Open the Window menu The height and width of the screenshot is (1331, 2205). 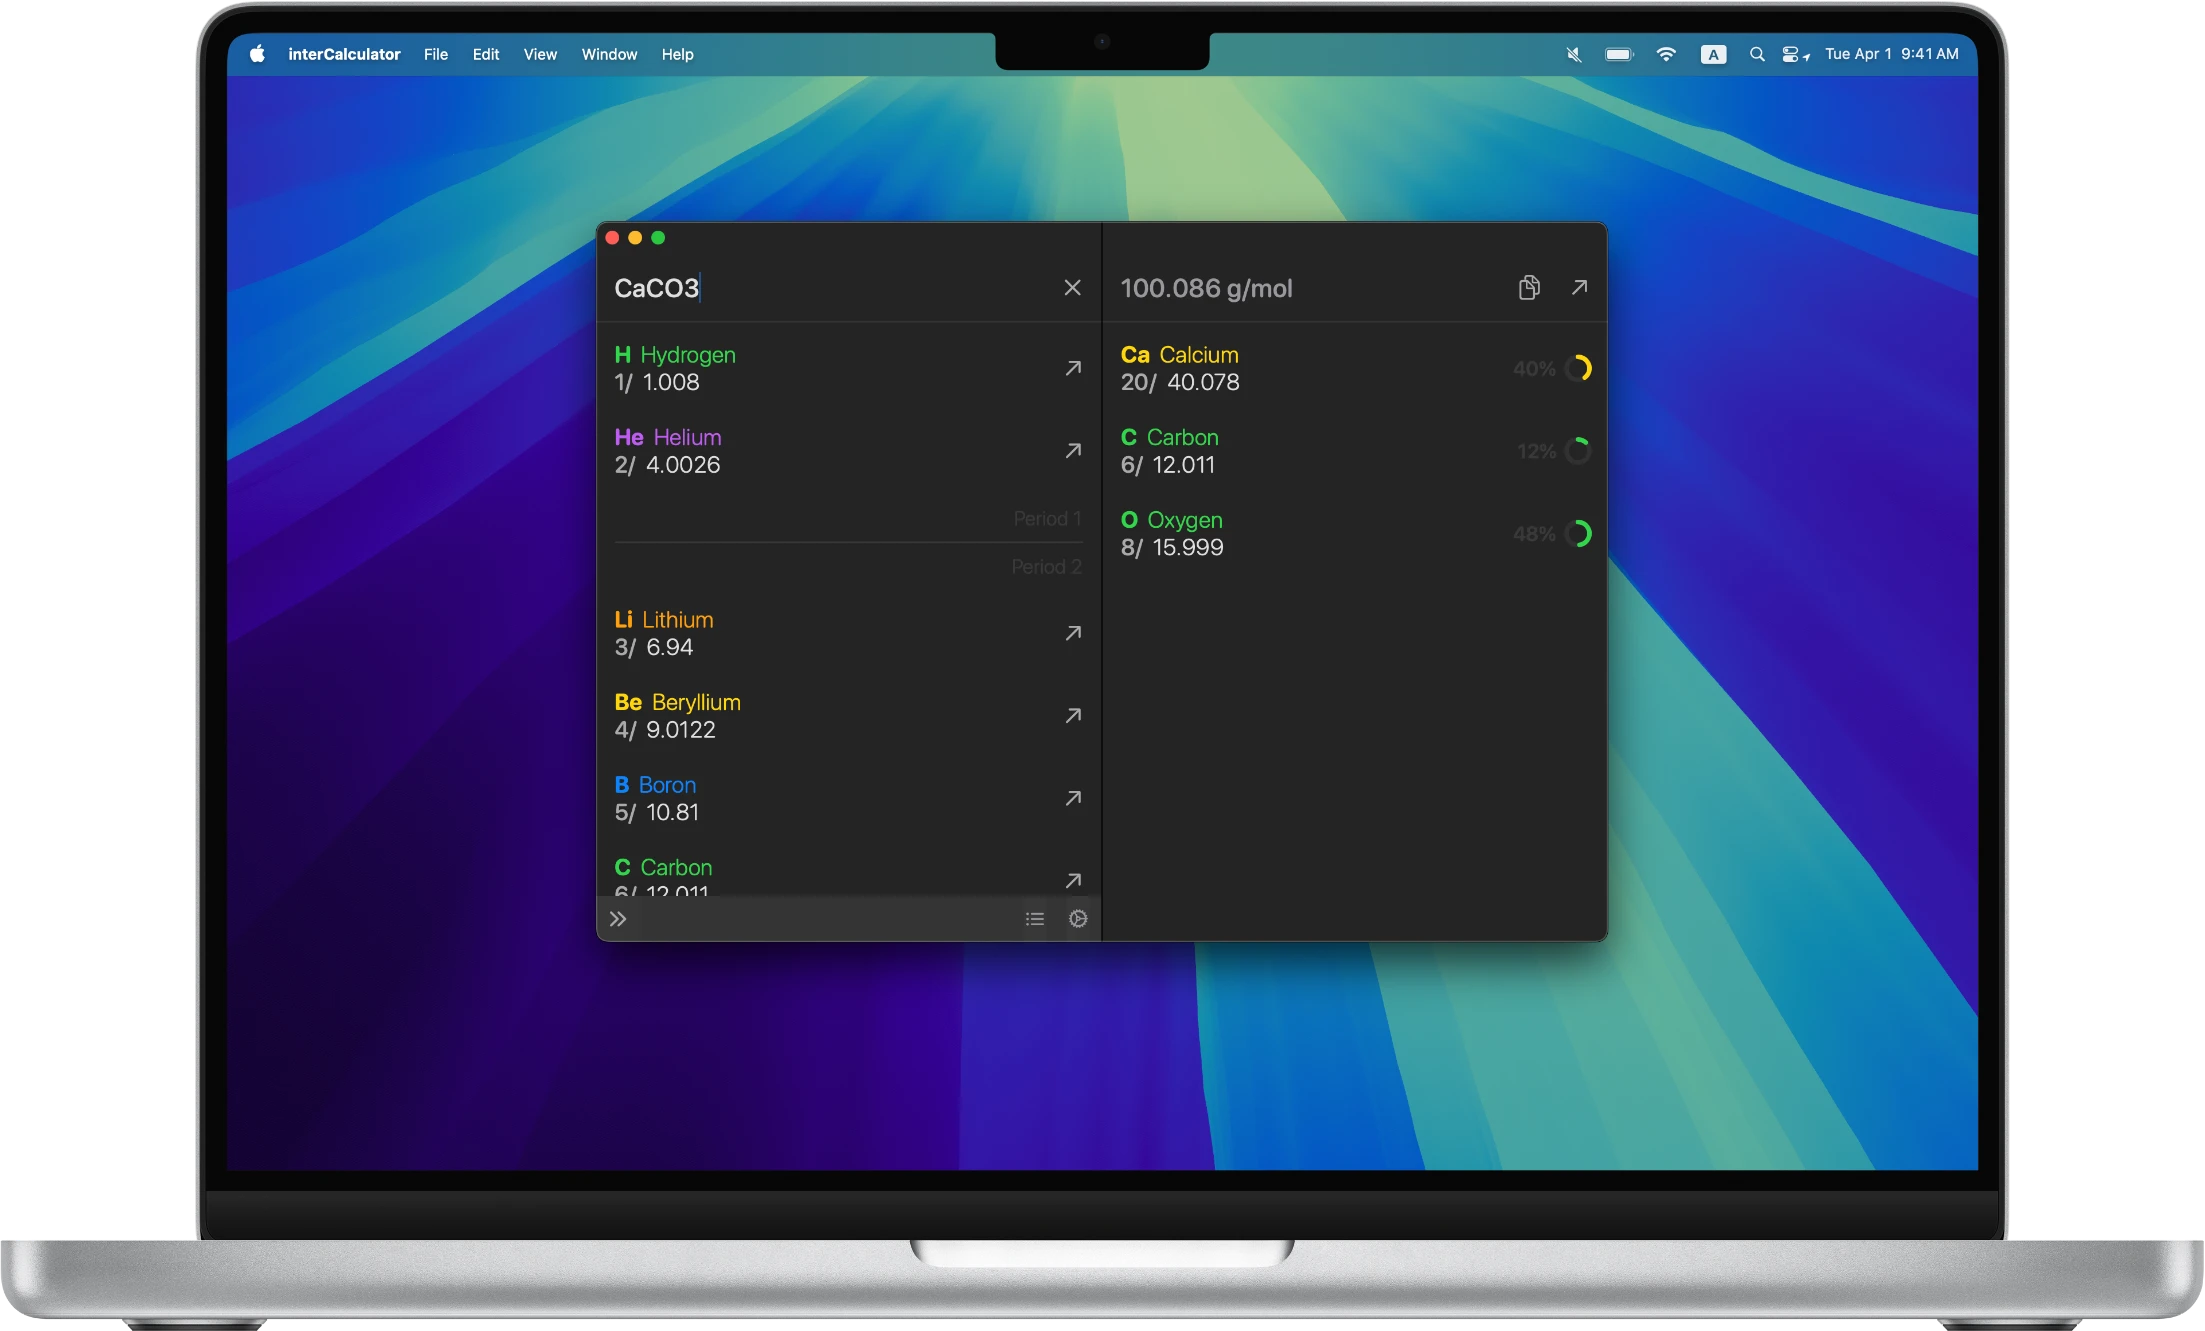pos(609,54)
